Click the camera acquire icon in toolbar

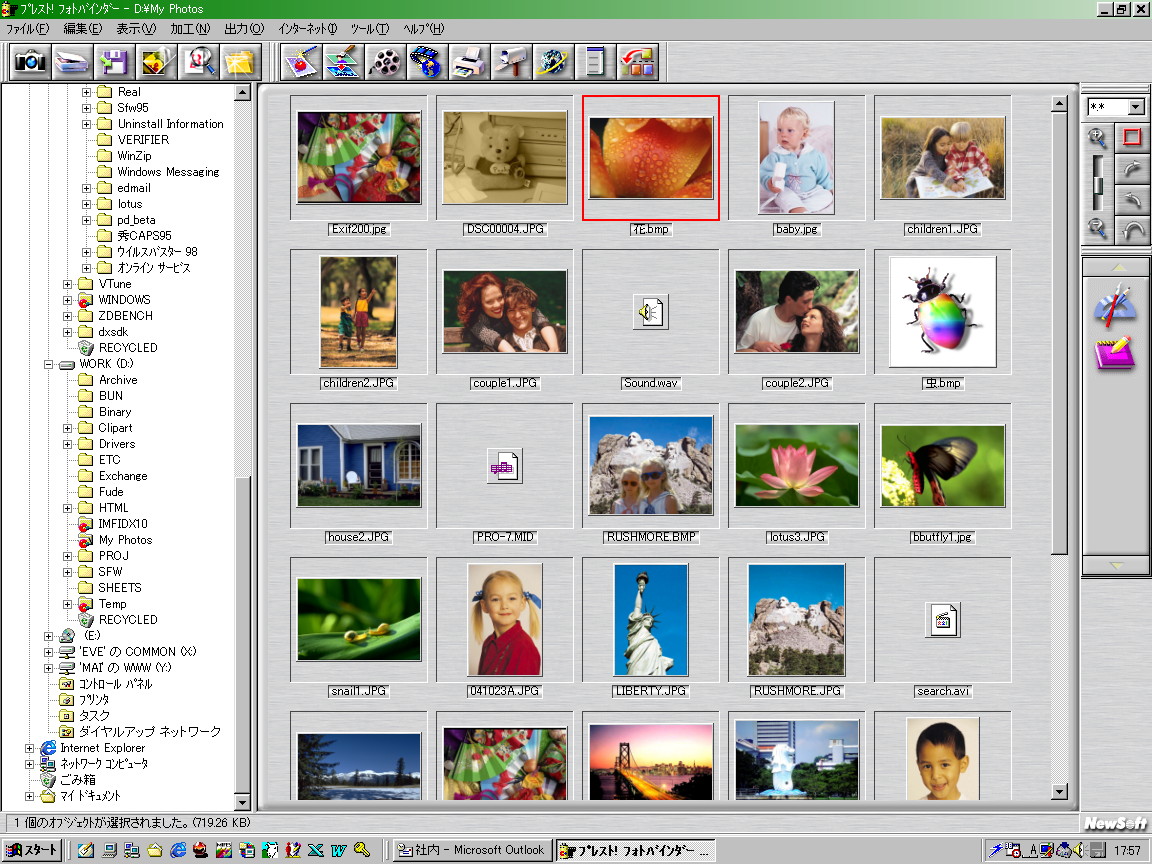pyautogui.click(x=30, y=62)
